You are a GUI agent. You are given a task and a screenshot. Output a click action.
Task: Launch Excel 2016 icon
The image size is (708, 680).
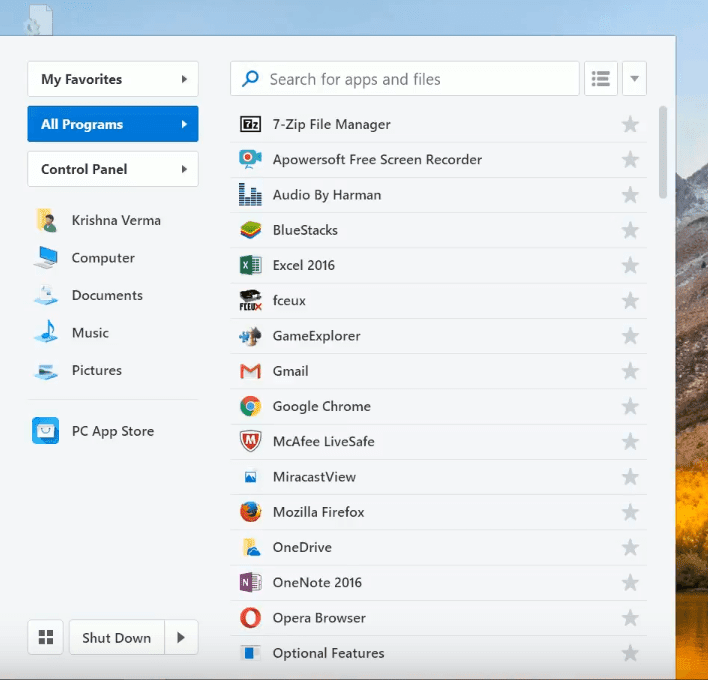[x=250, y=265]
